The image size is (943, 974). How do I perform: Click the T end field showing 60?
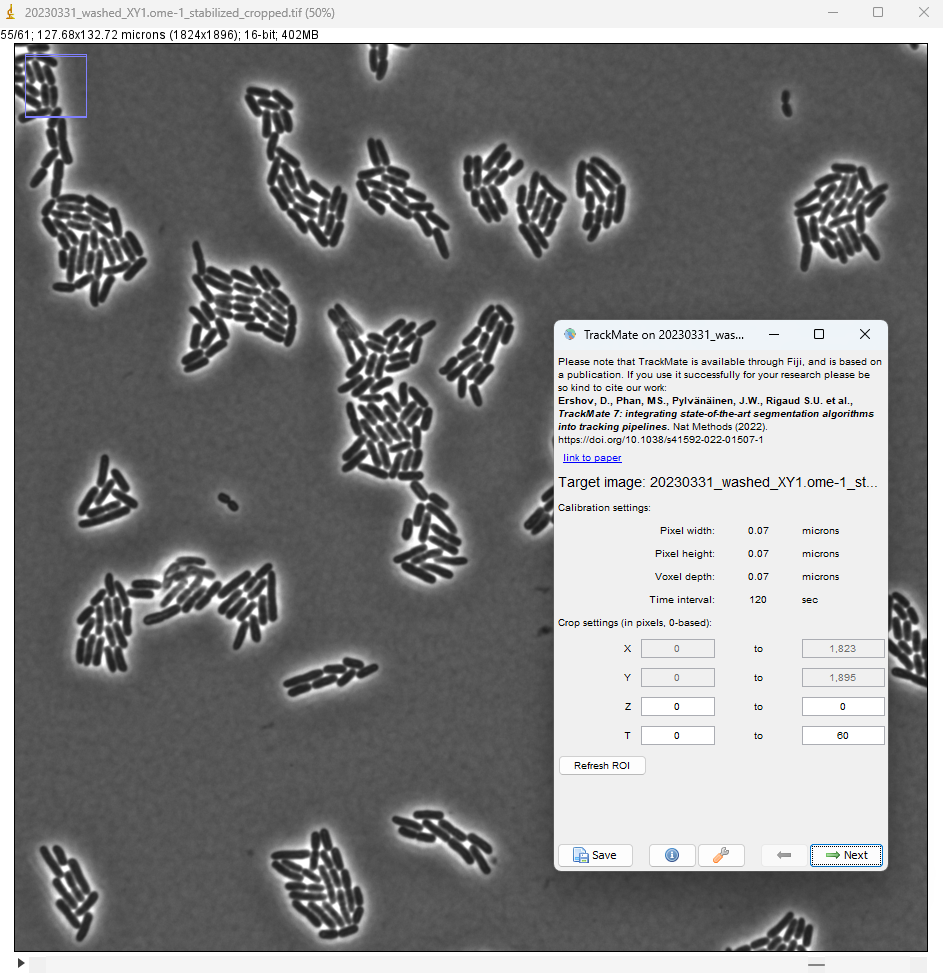(843, 735)
